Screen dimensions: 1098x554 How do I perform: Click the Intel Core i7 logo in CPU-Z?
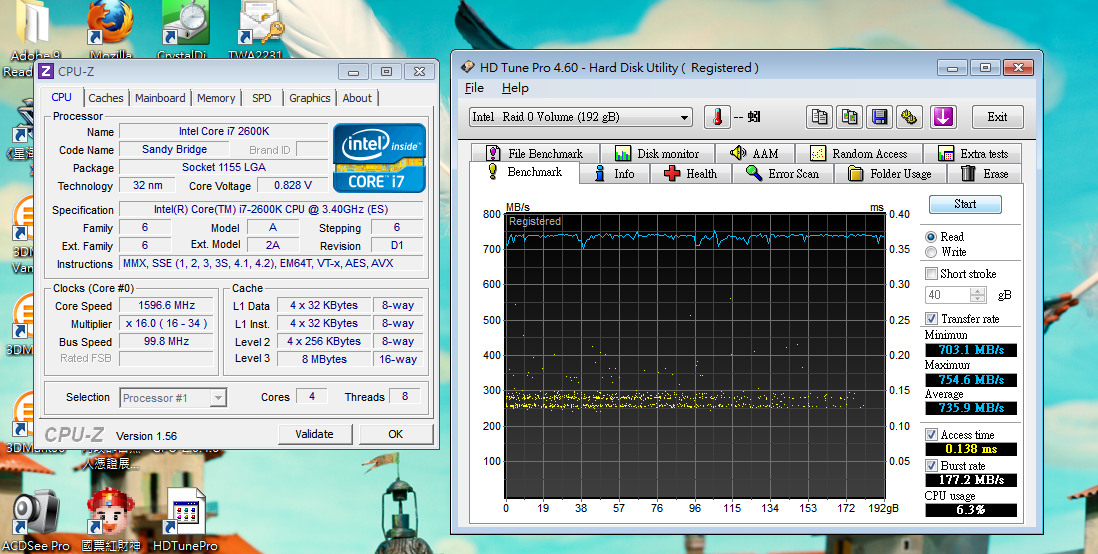(379, 158)
